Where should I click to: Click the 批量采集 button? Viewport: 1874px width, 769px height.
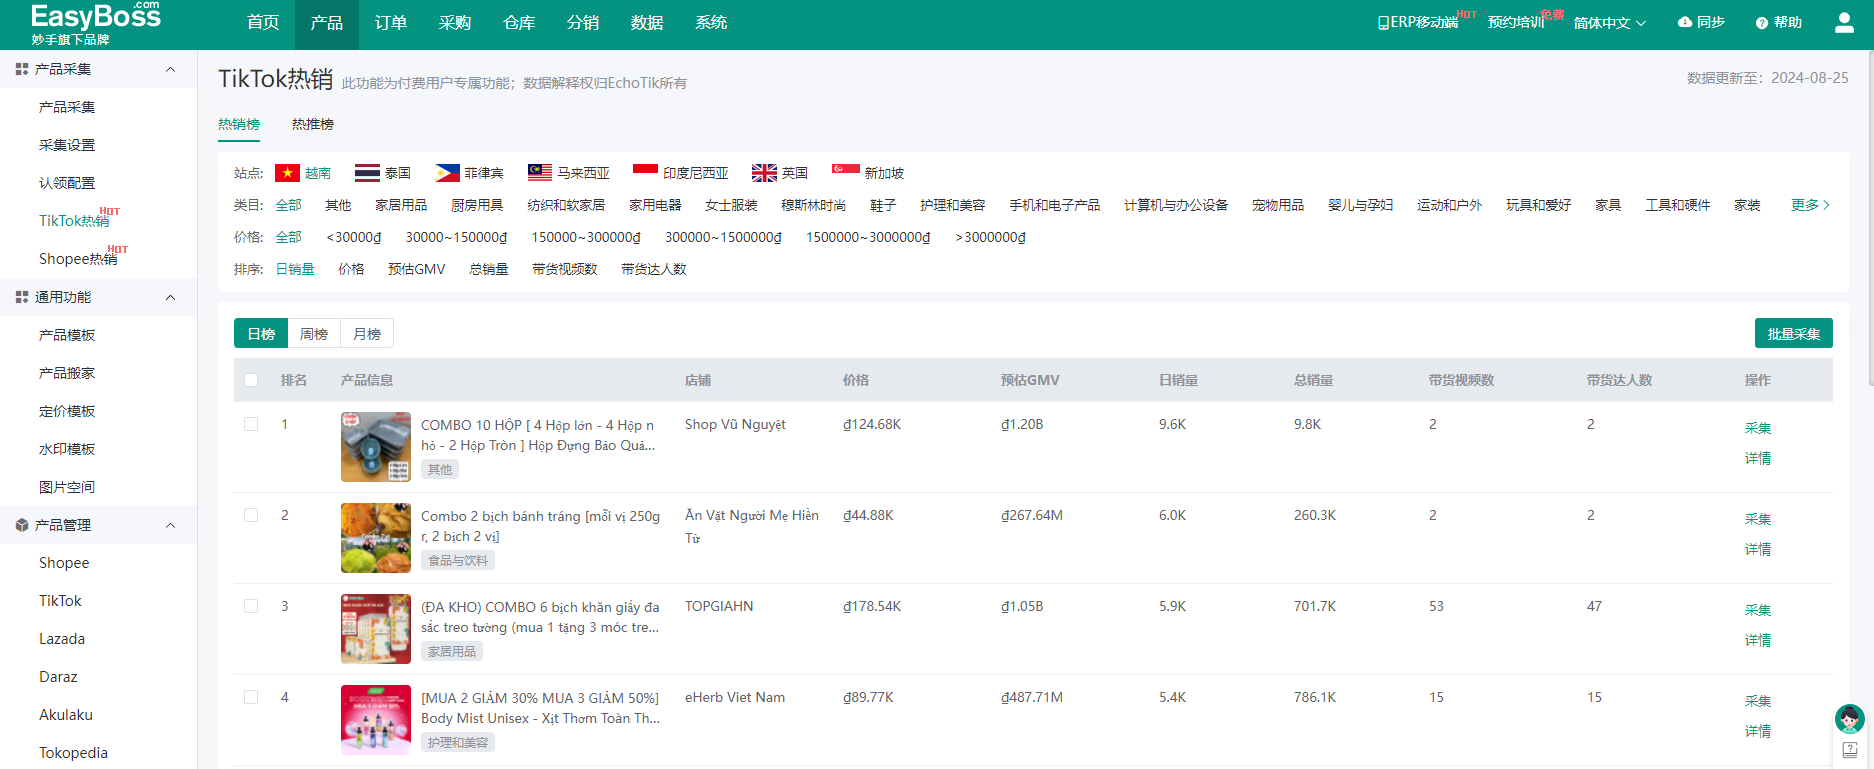coord(1793,334)
